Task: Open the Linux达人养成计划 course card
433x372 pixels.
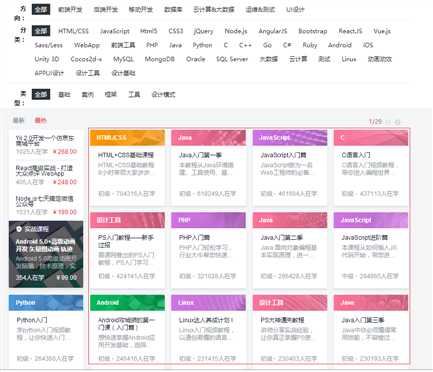Action: pos(209,329)
